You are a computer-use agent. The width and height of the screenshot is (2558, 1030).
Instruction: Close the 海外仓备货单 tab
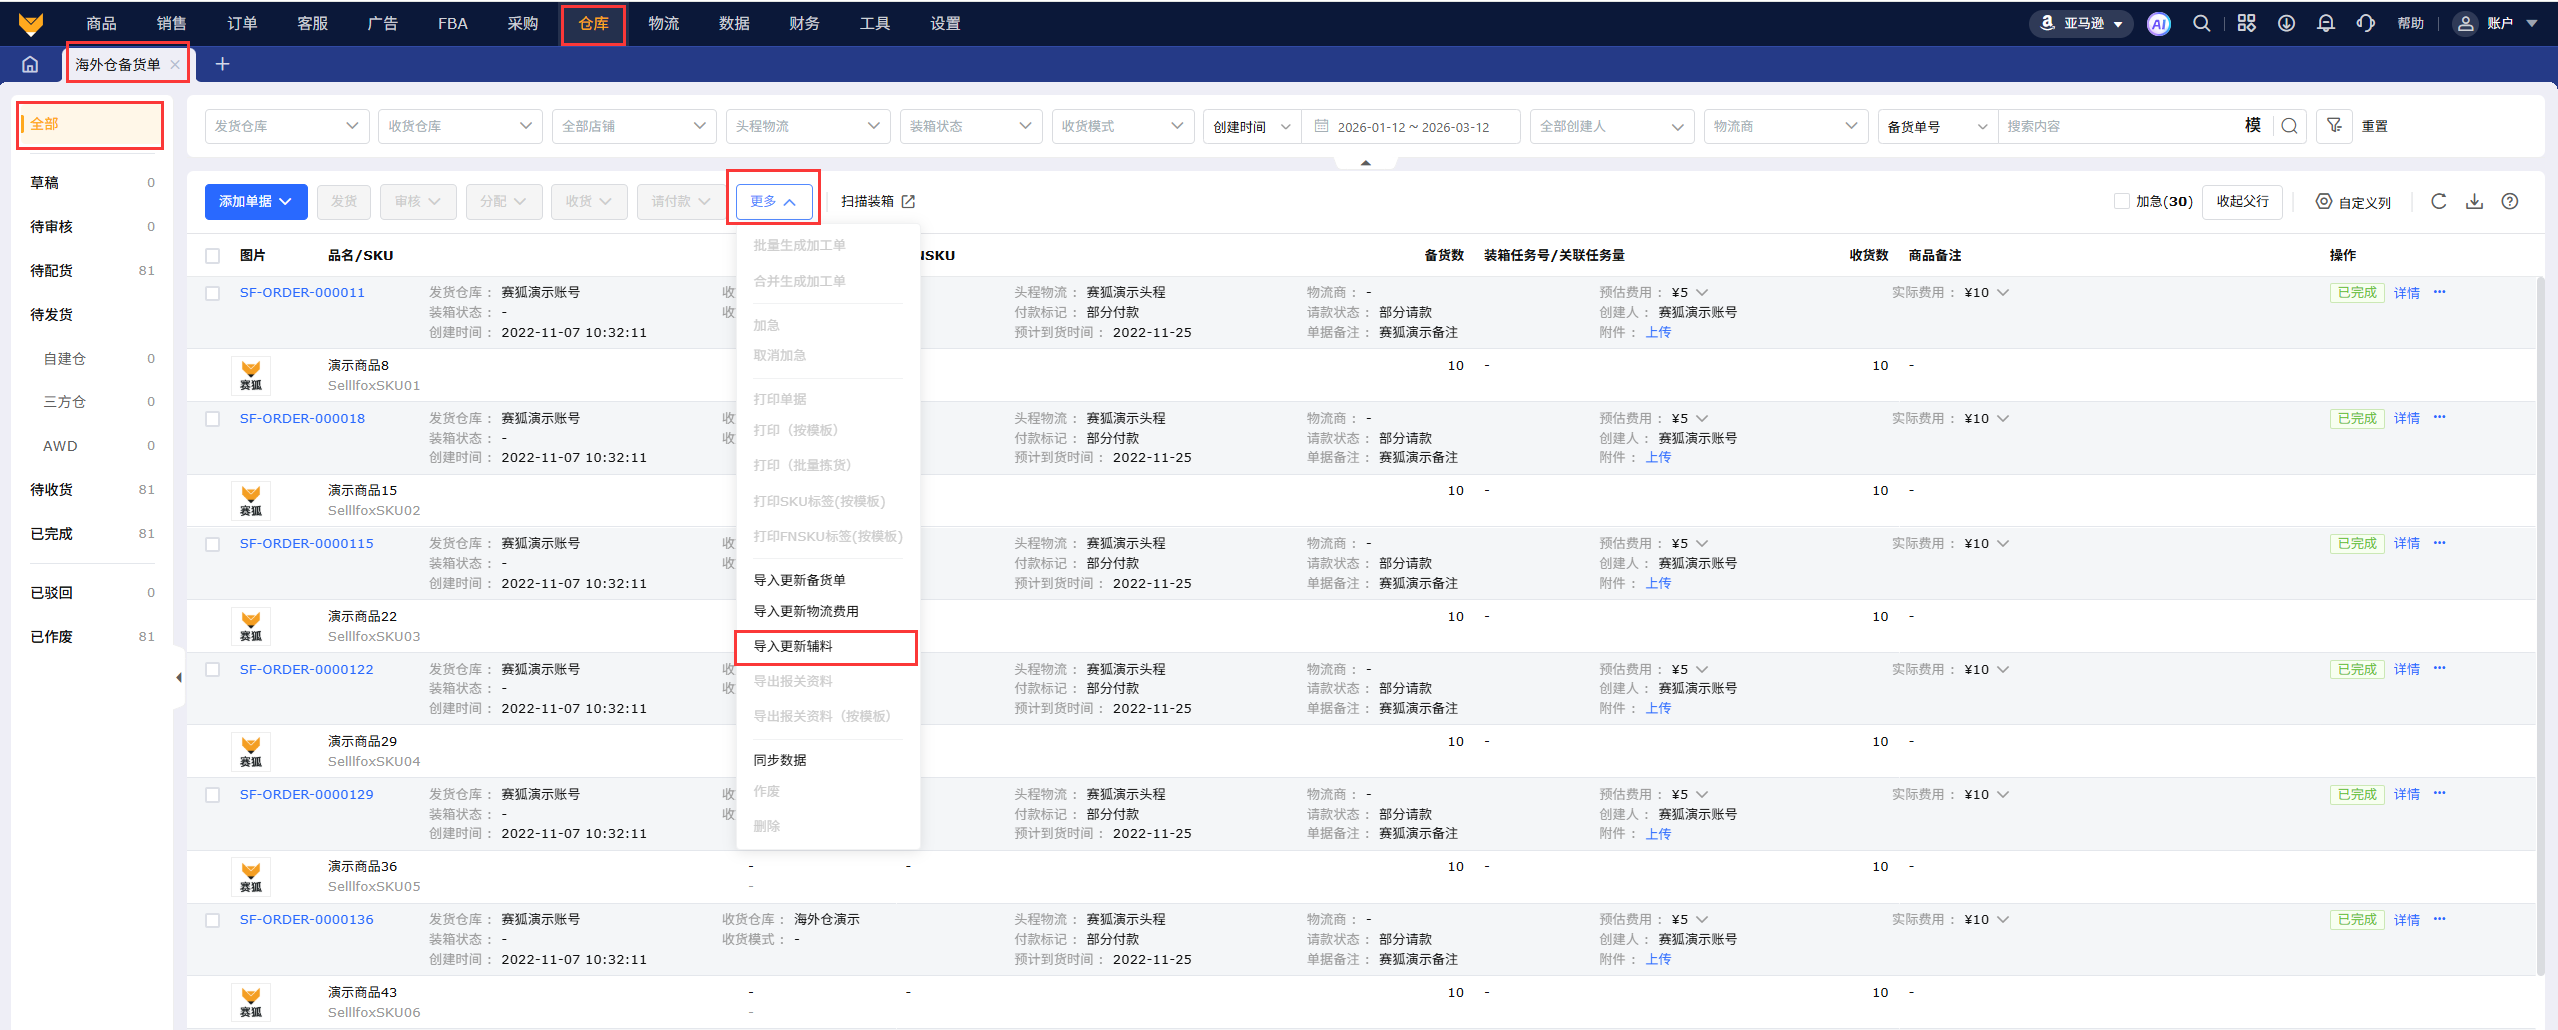point(175,64)
